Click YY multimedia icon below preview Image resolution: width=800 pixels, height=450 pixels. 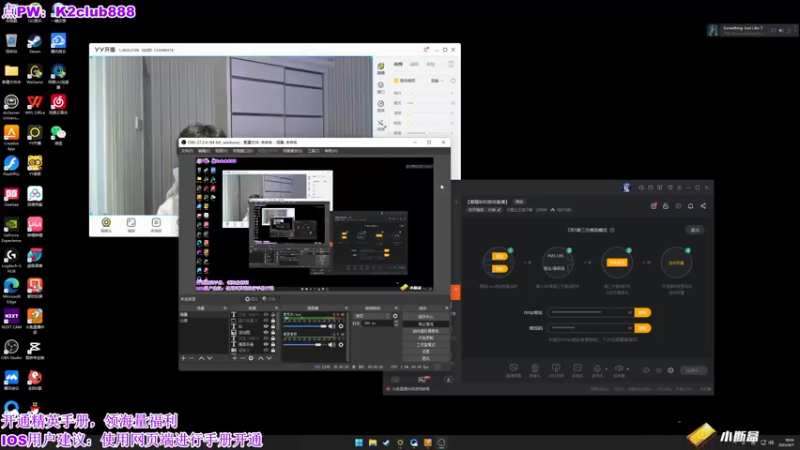click(x=156, y=224)
